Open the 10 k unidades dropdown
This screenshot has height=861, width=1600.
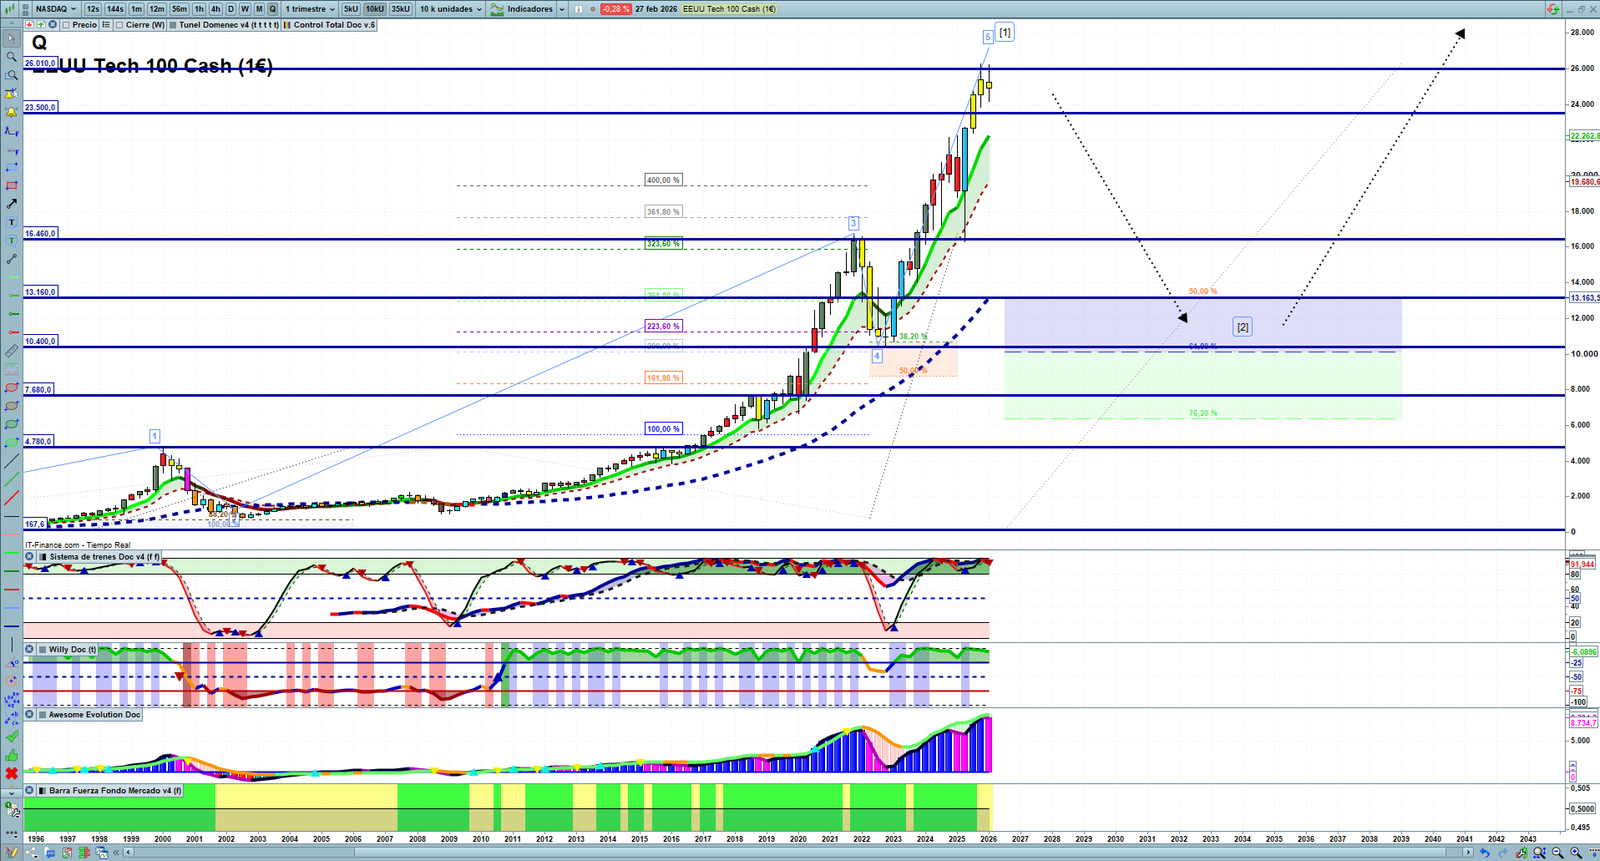(450, 9)
